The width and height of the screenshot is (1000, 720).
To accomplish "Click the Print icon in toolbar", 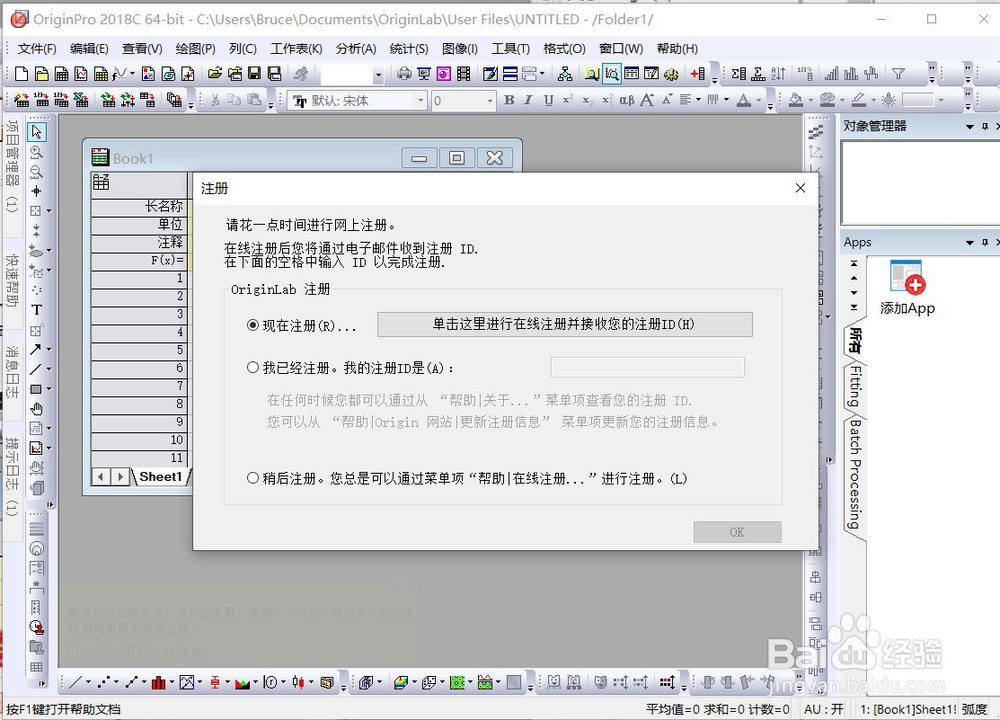I will tap(404, 74).
